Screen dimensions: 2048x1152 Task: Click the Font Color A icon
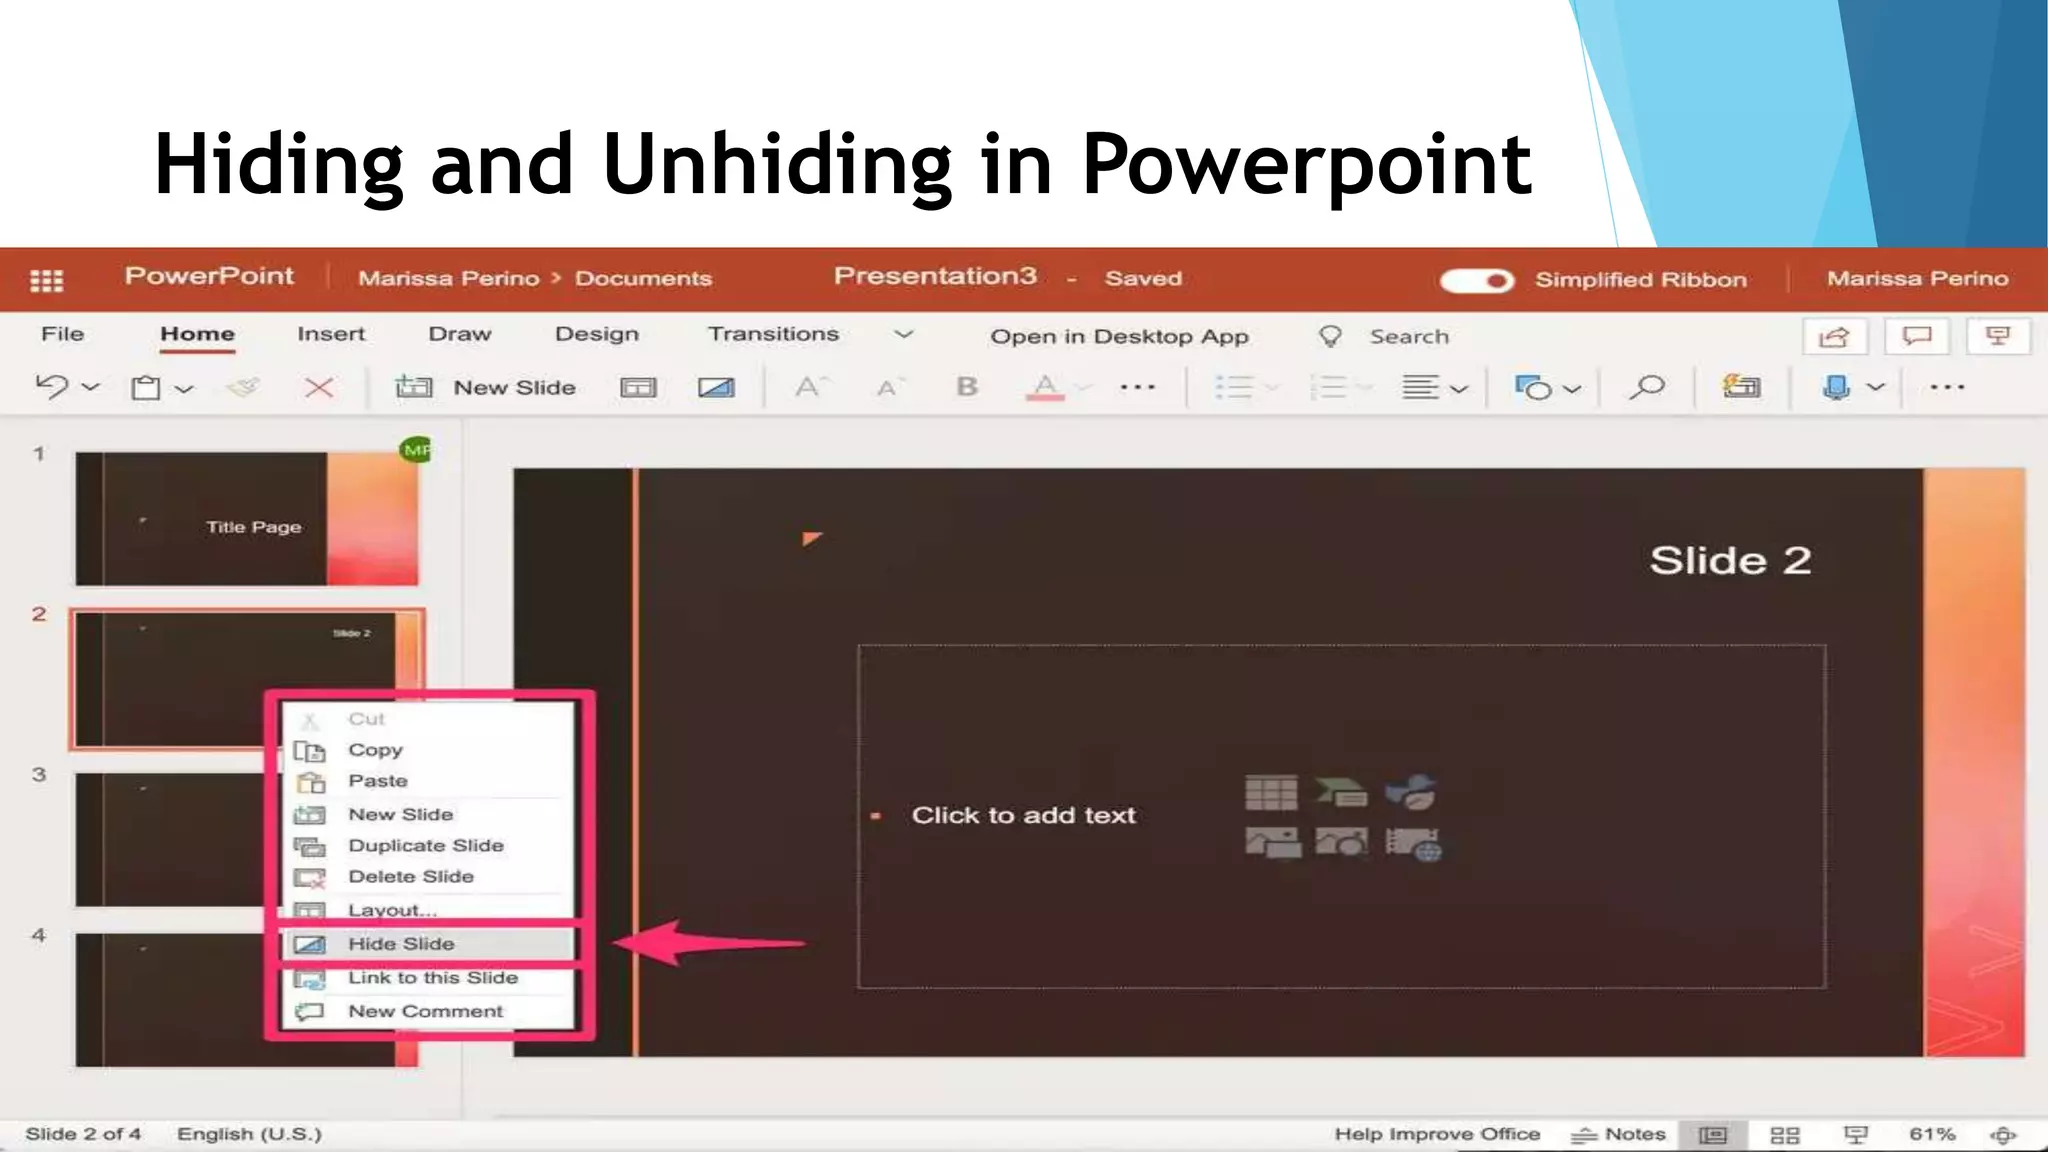[x=1045, y=387]
